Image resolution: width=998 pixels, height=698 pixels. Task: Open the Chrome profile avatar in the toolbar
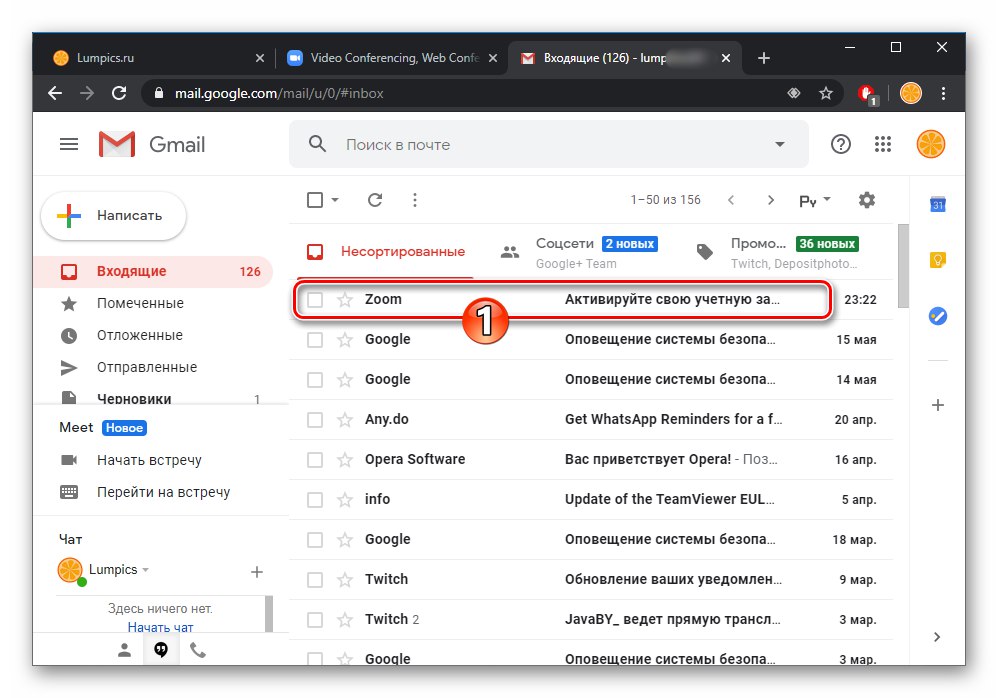click(911, 94)
